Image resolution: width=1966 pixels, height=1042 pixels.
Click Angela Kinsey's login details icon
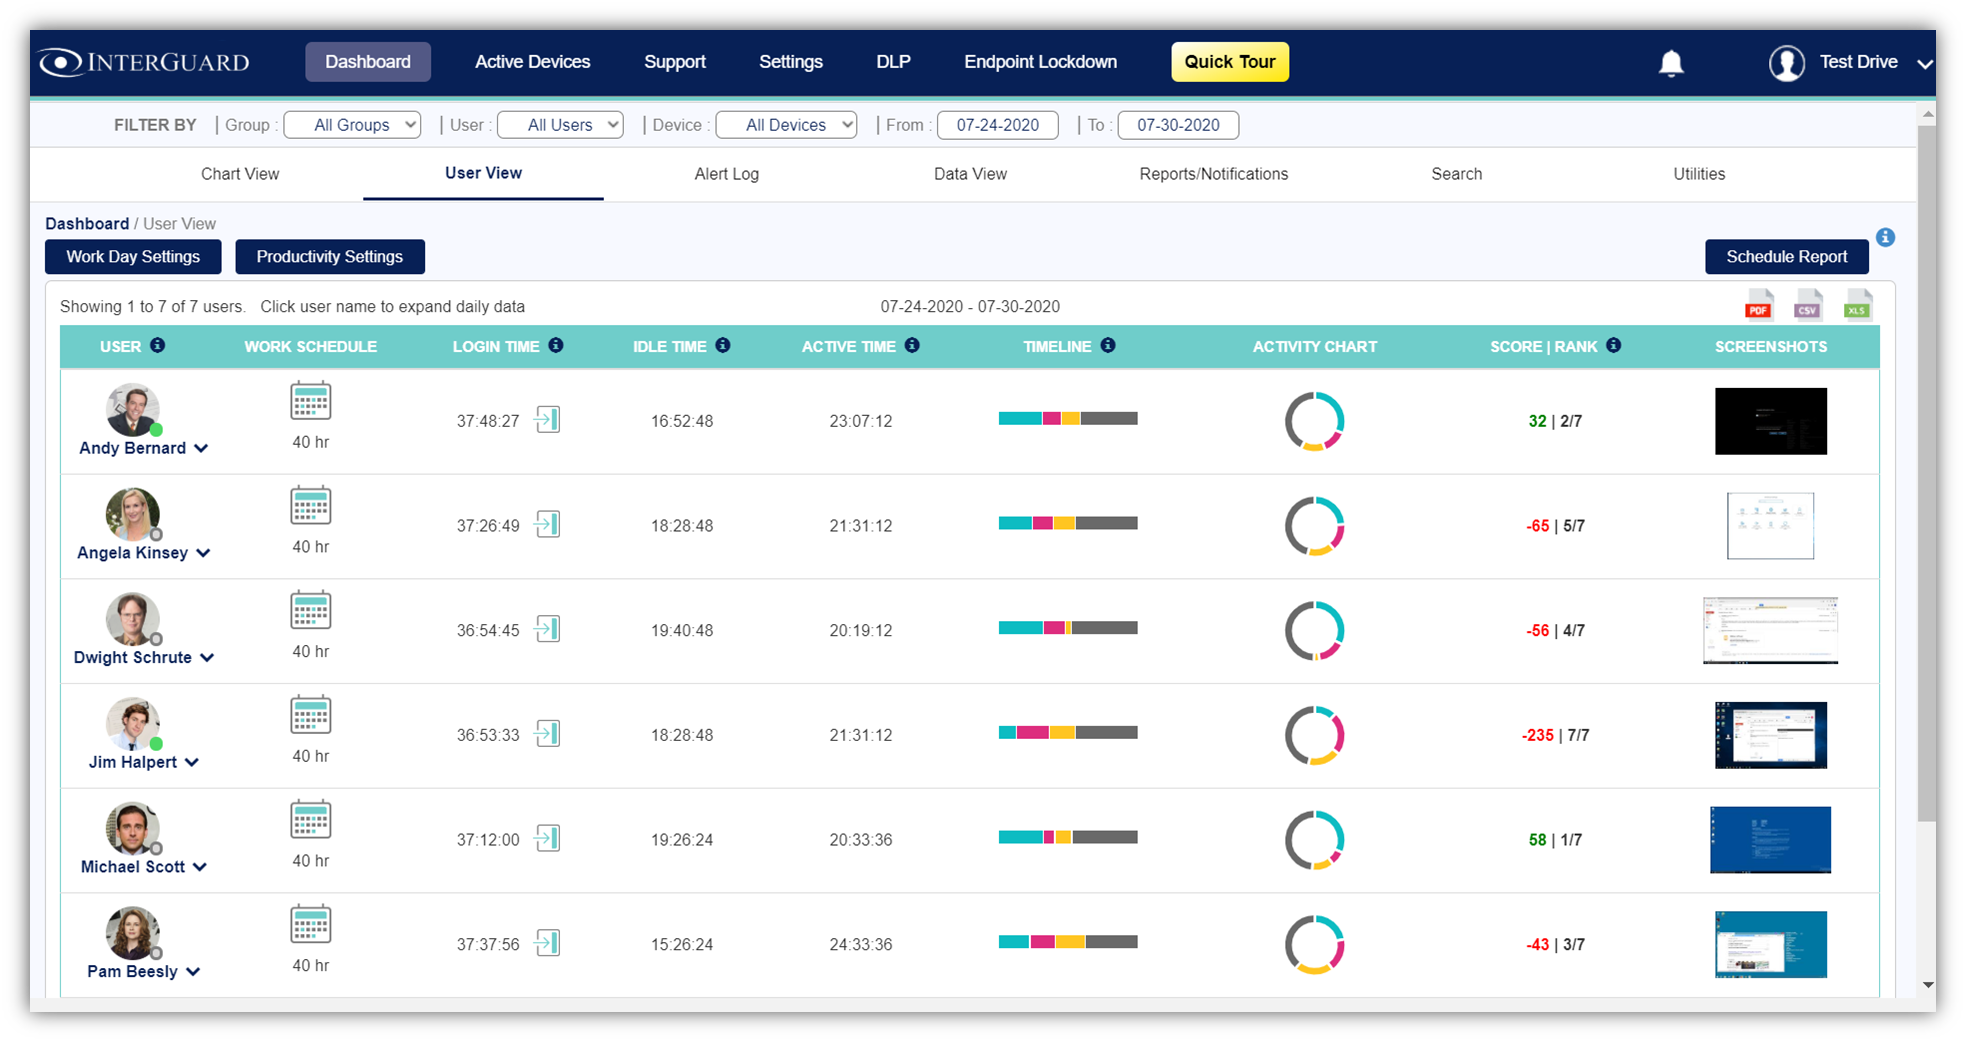[547, 524]
